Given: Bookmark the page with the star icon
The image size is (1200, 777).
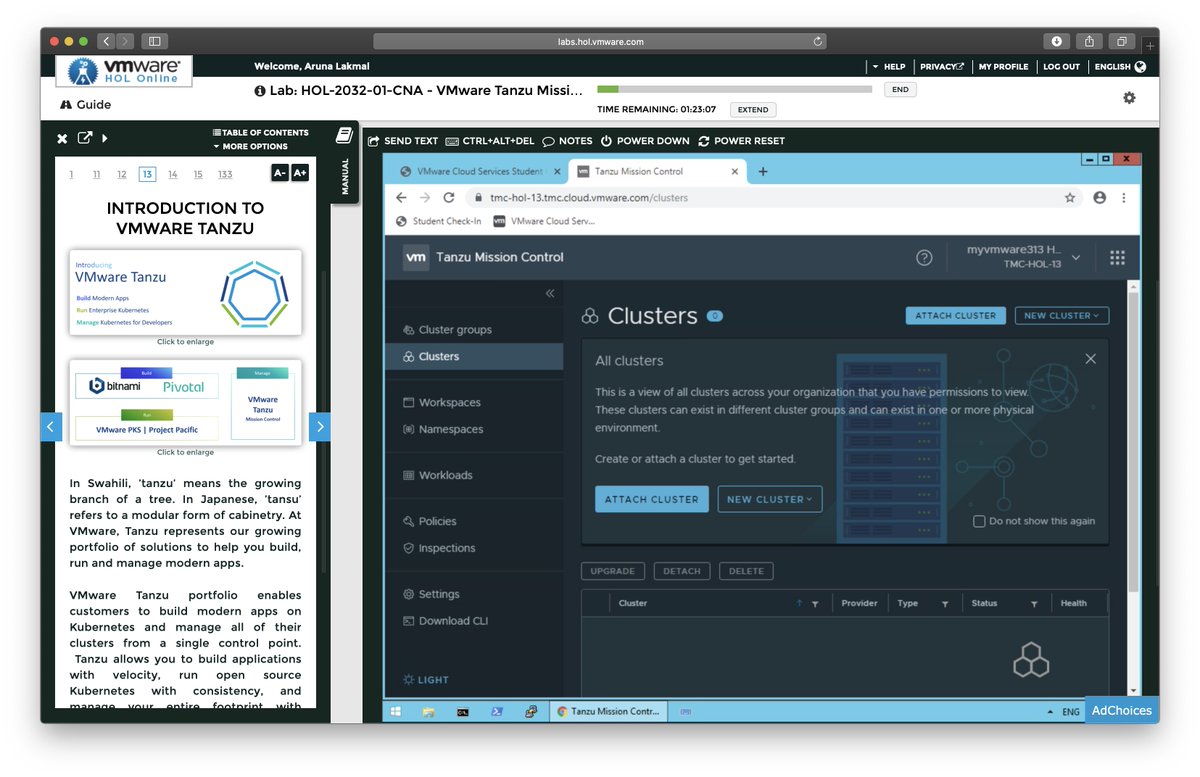Looking at the screenshot, I should click(1070, 198).
